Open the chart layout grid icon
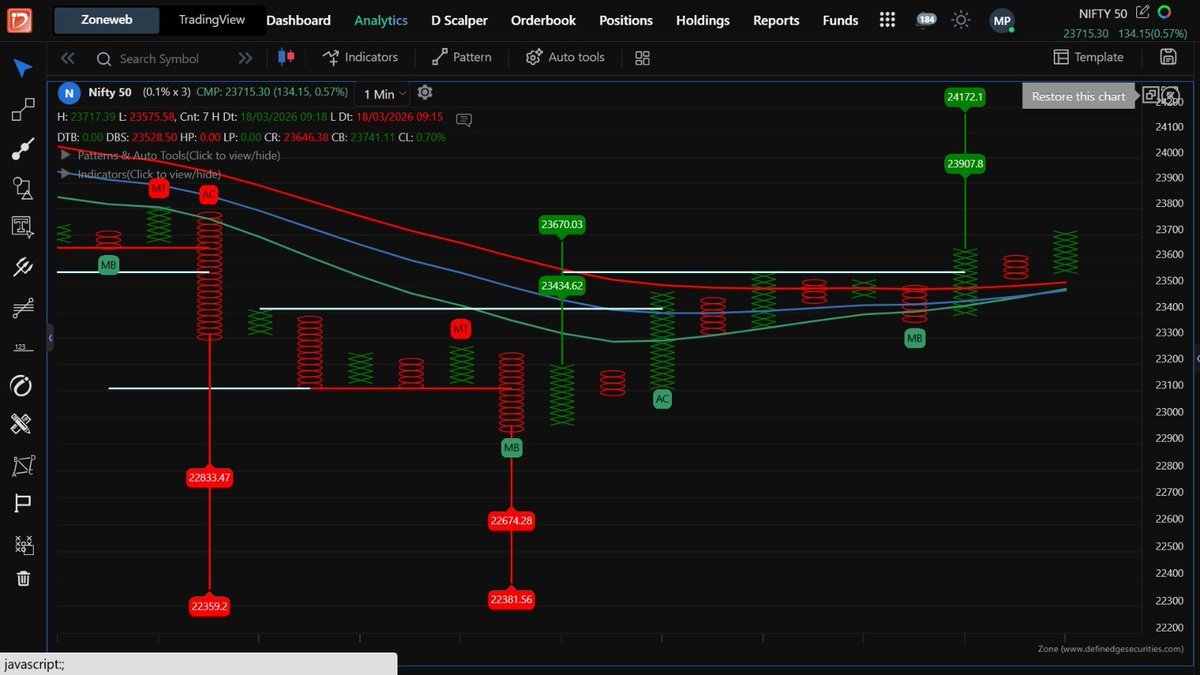 [x=642, y=57]
